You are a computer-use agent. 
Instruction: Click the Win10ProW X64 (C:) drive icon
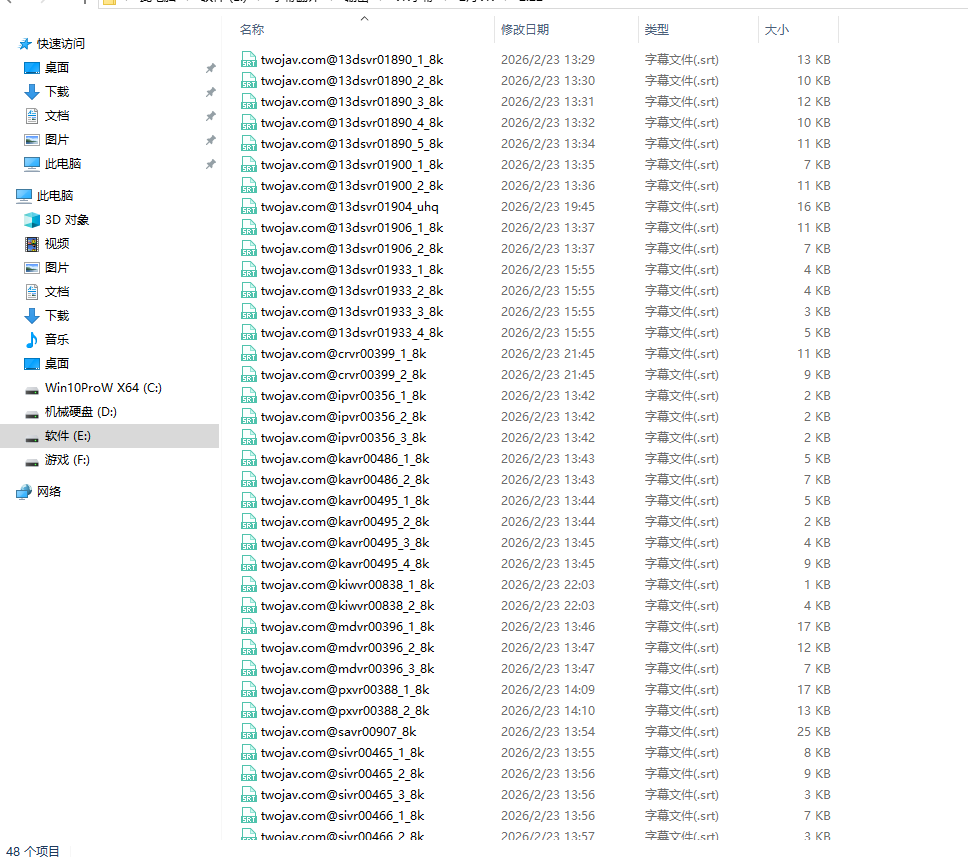pos(32,390)
